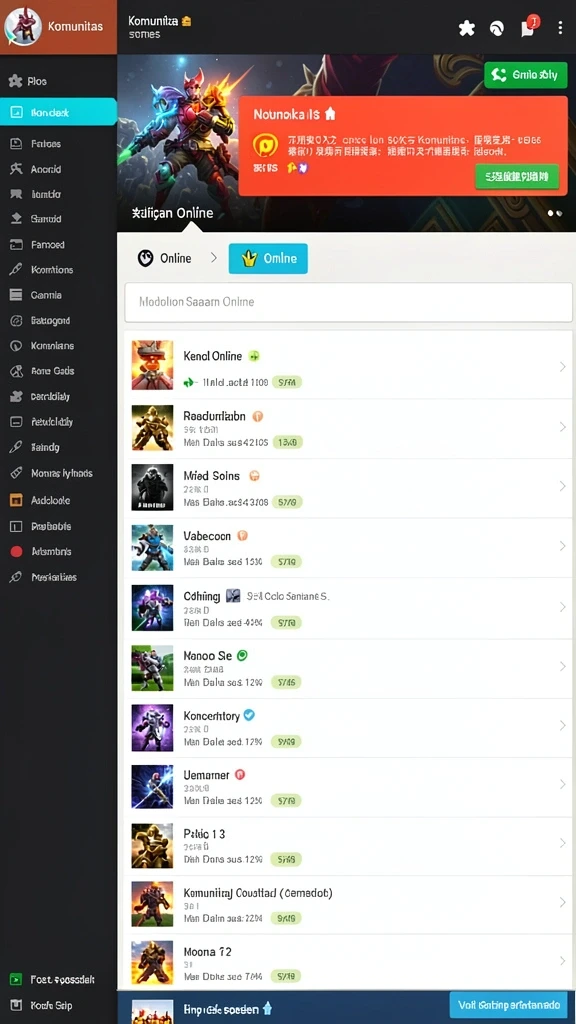Viewport: 576px width, 1024px height.
Task: Click the Famoed sidebar icon
Action: pos(16,244)
